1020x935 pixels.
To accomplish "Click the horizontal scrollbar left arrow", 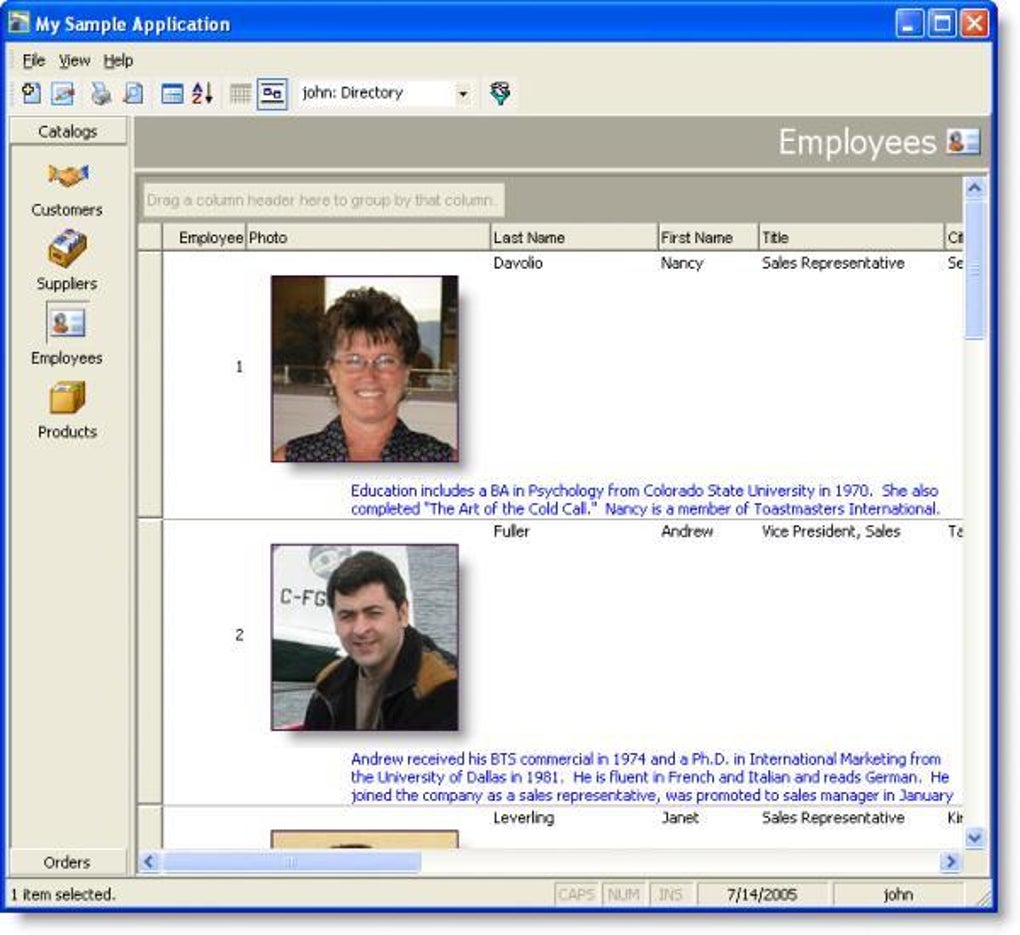I will 149,862.
